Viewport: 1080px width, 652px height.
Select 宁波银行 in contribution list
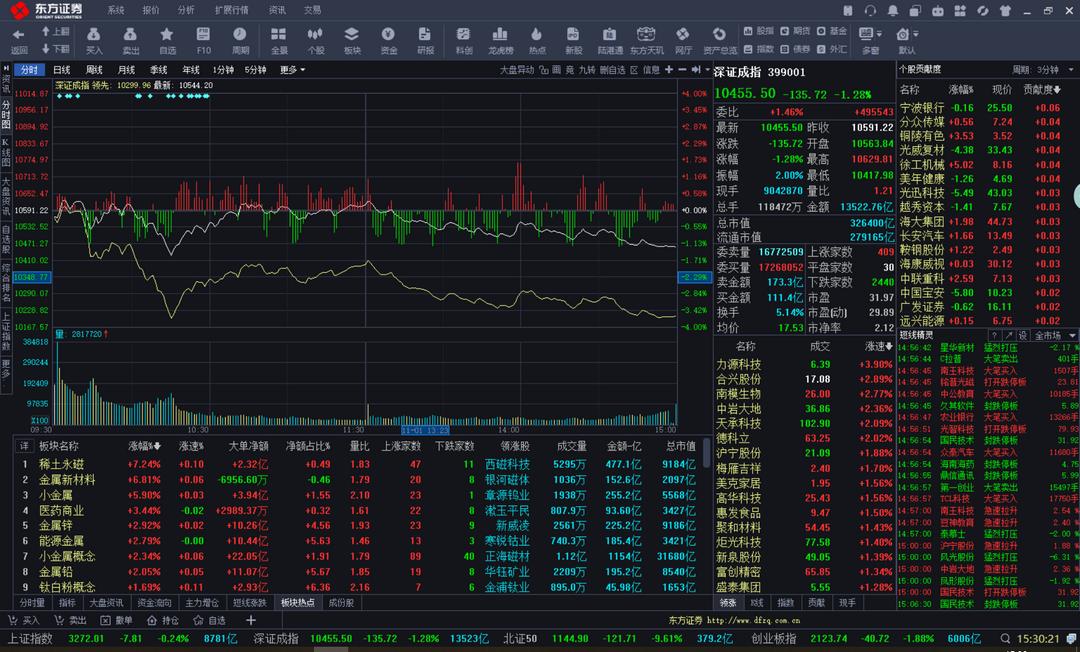(x=922, y=108)
